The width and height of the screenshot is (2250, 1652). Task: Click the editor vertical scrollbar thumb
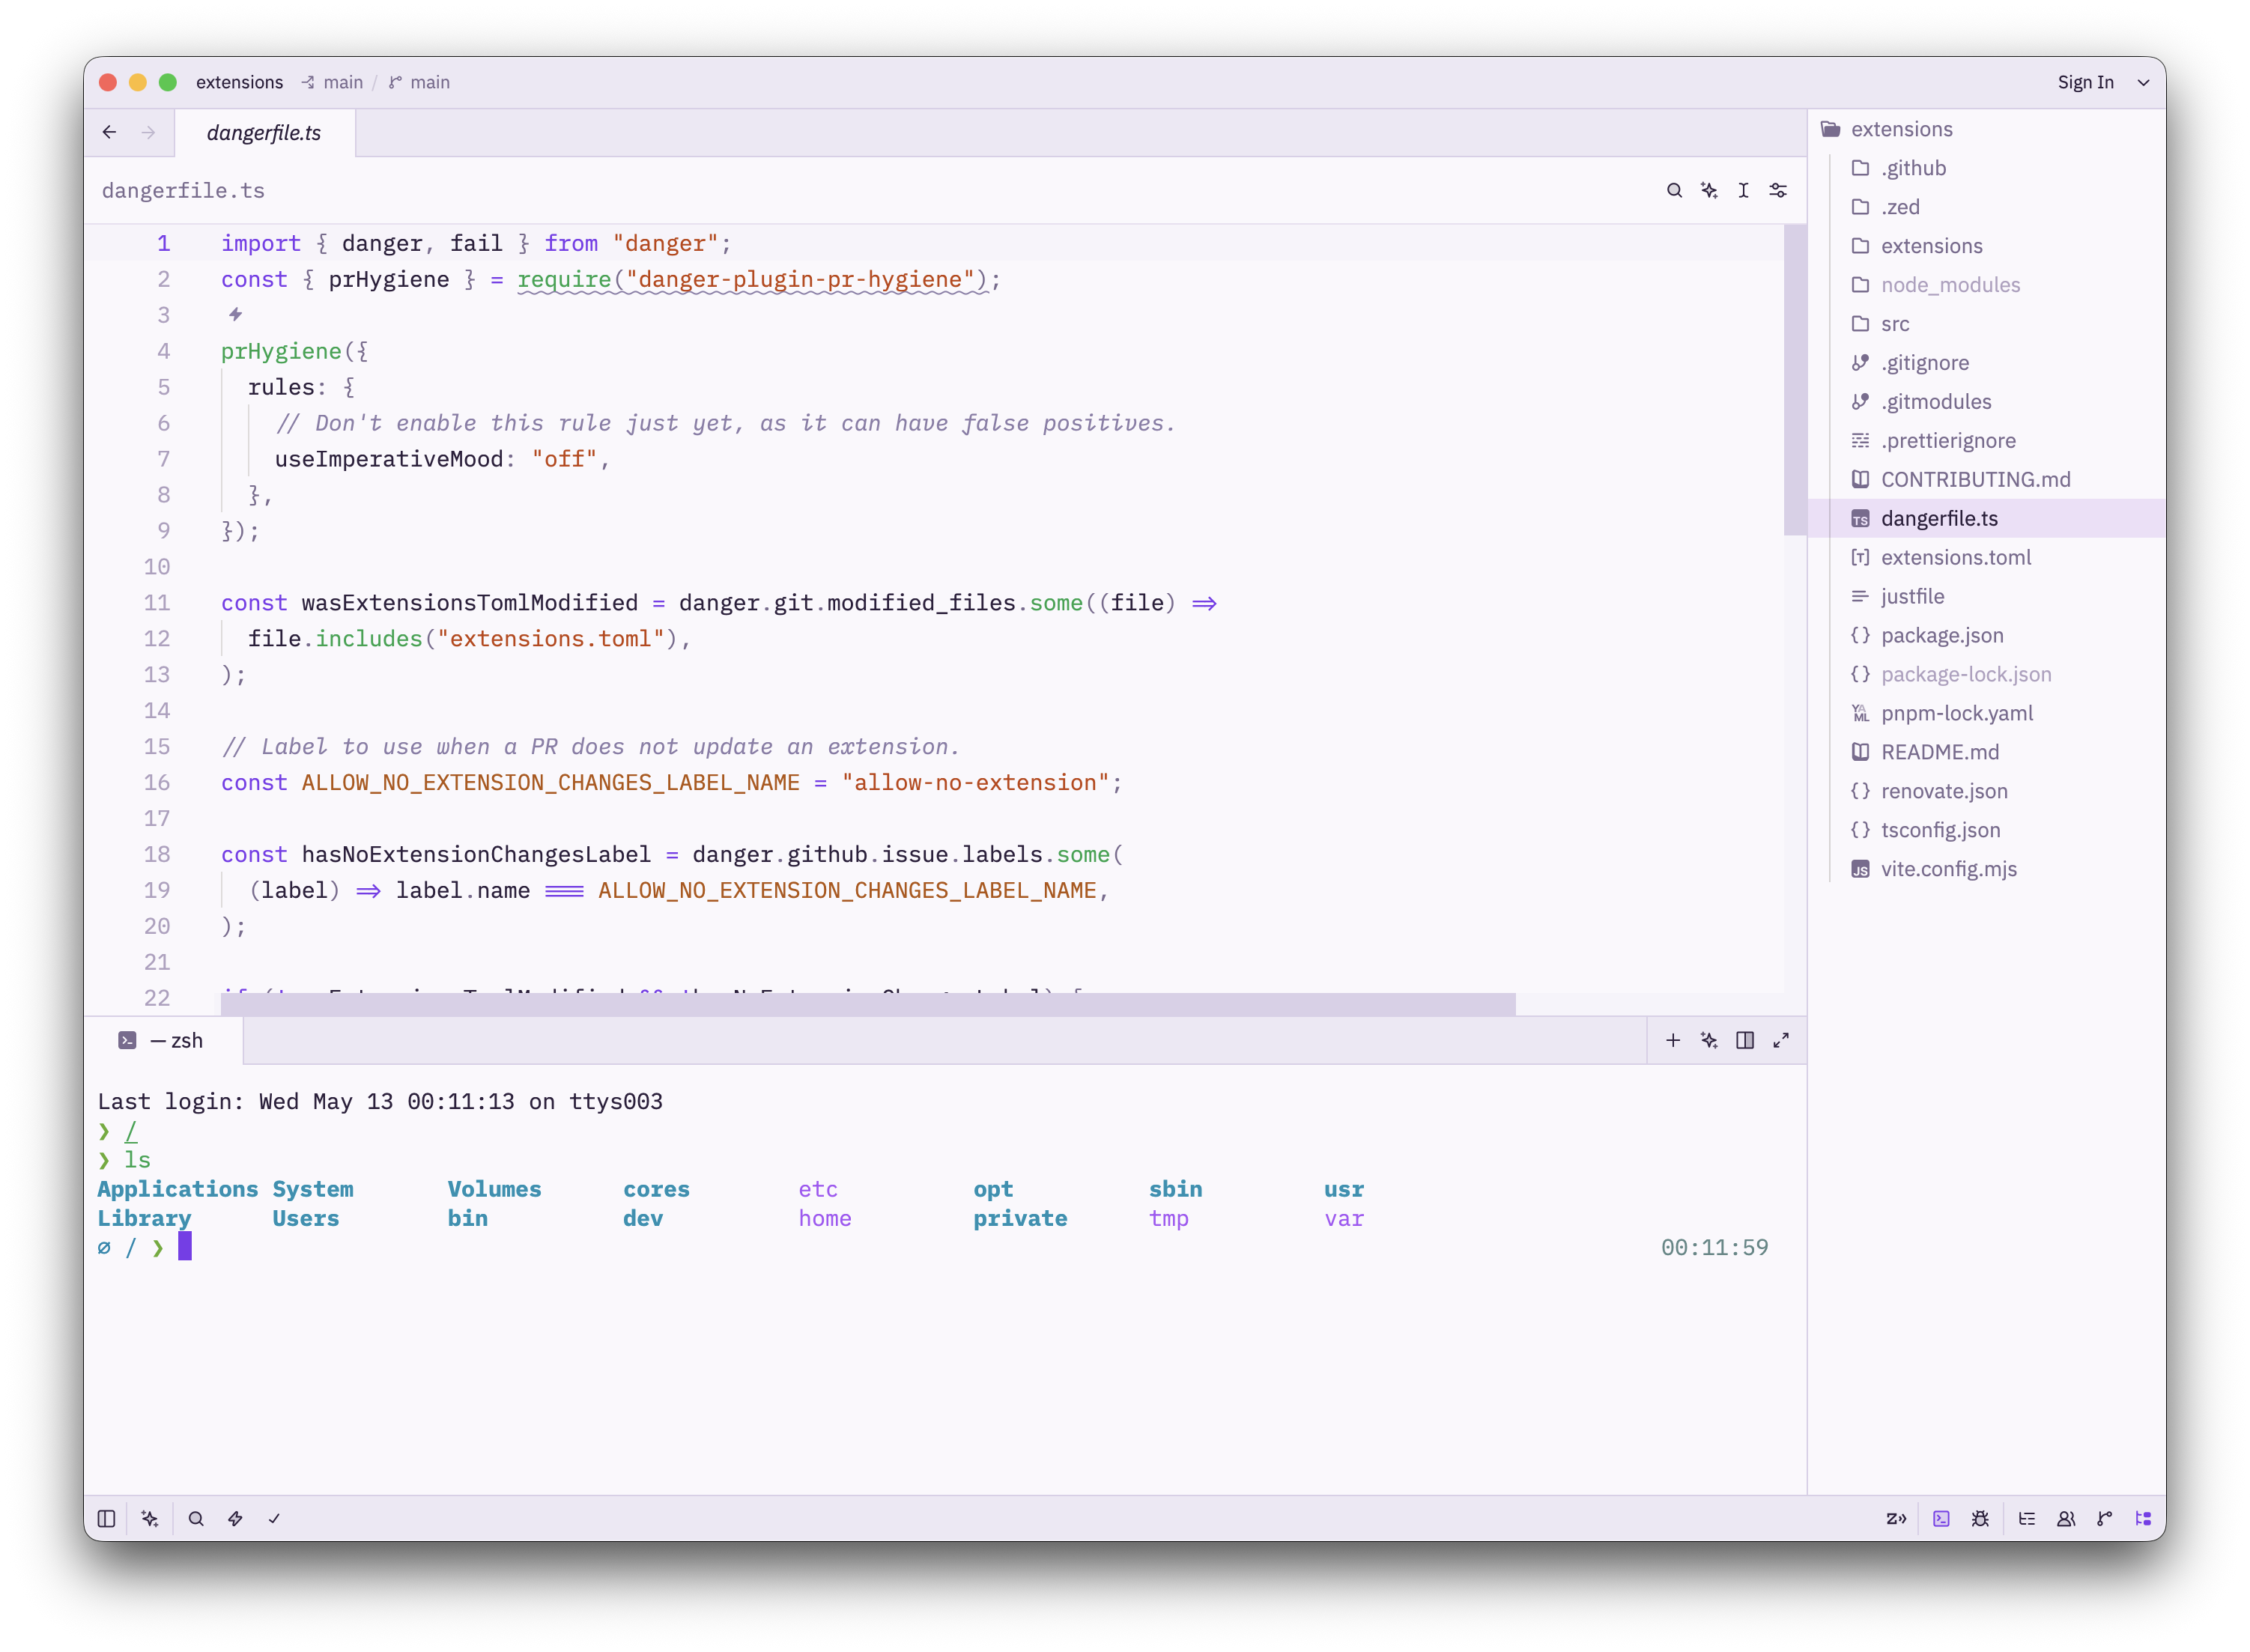pos(1794,380)
